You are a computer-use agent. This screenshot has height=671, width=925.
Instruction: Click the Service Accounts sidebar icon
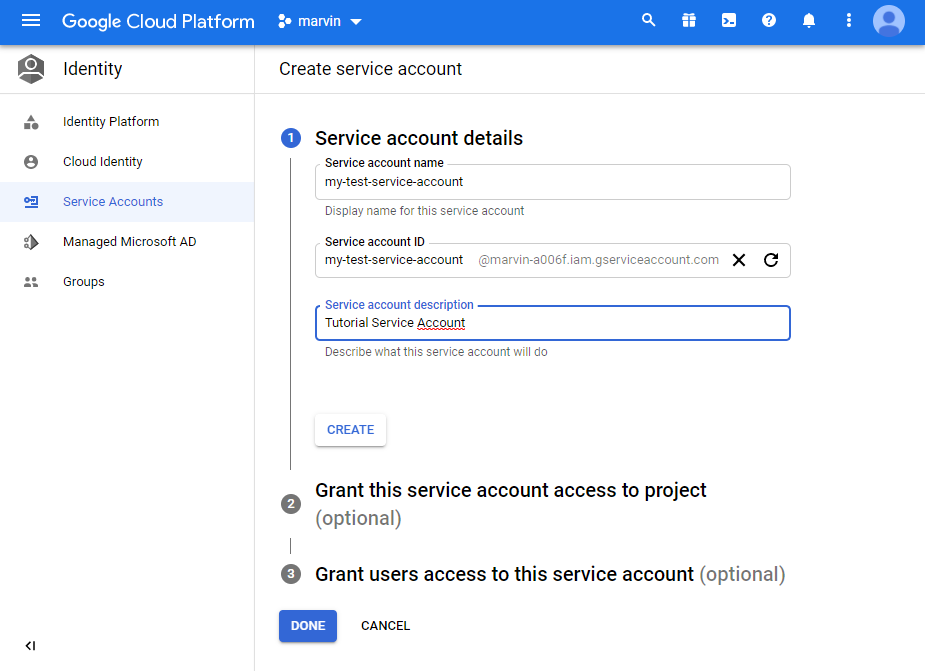(x=31, y=202)
